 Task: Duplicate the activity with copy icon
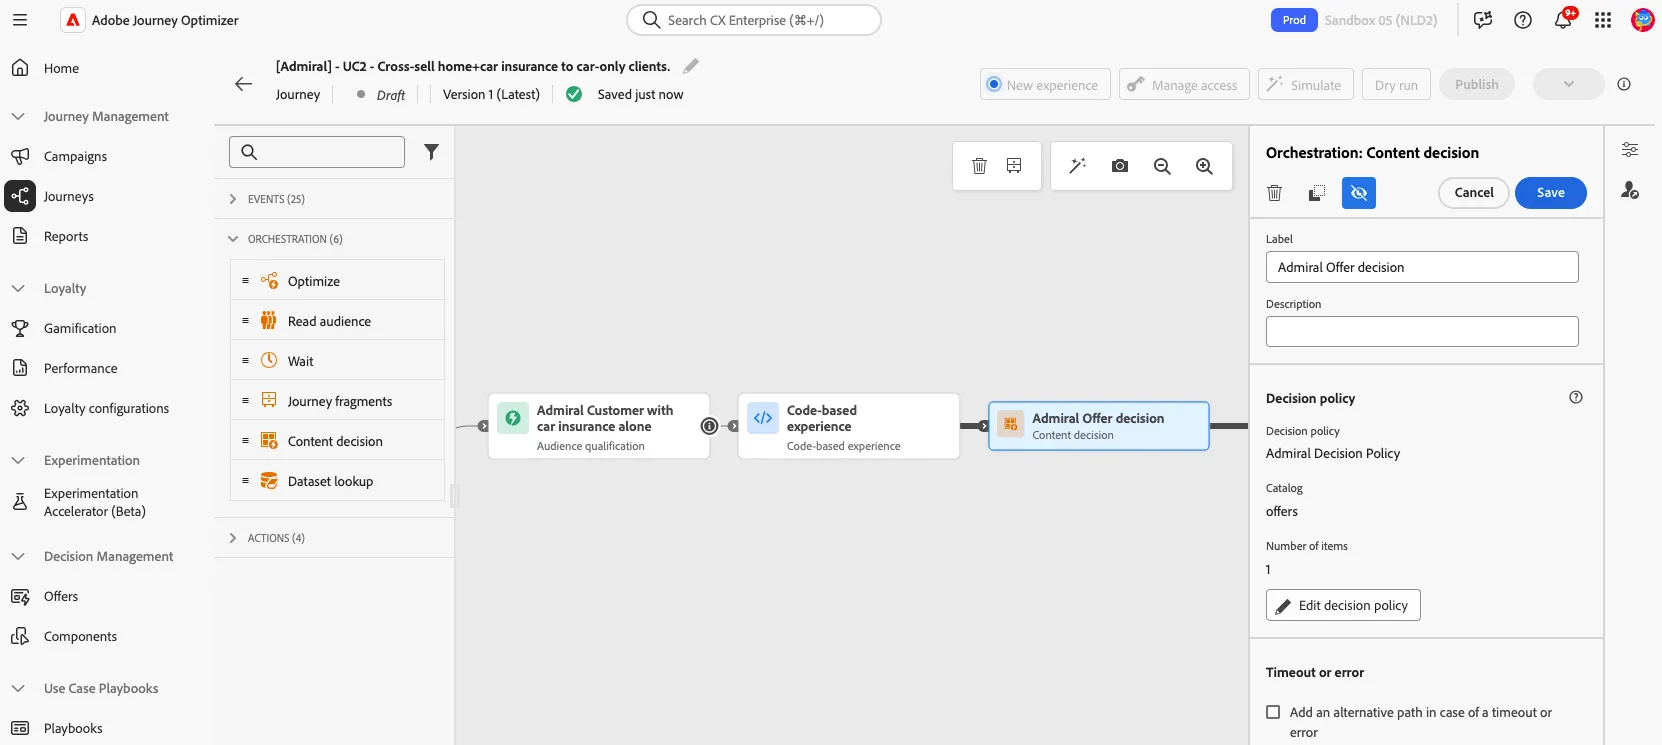(x=1317, y=193)
